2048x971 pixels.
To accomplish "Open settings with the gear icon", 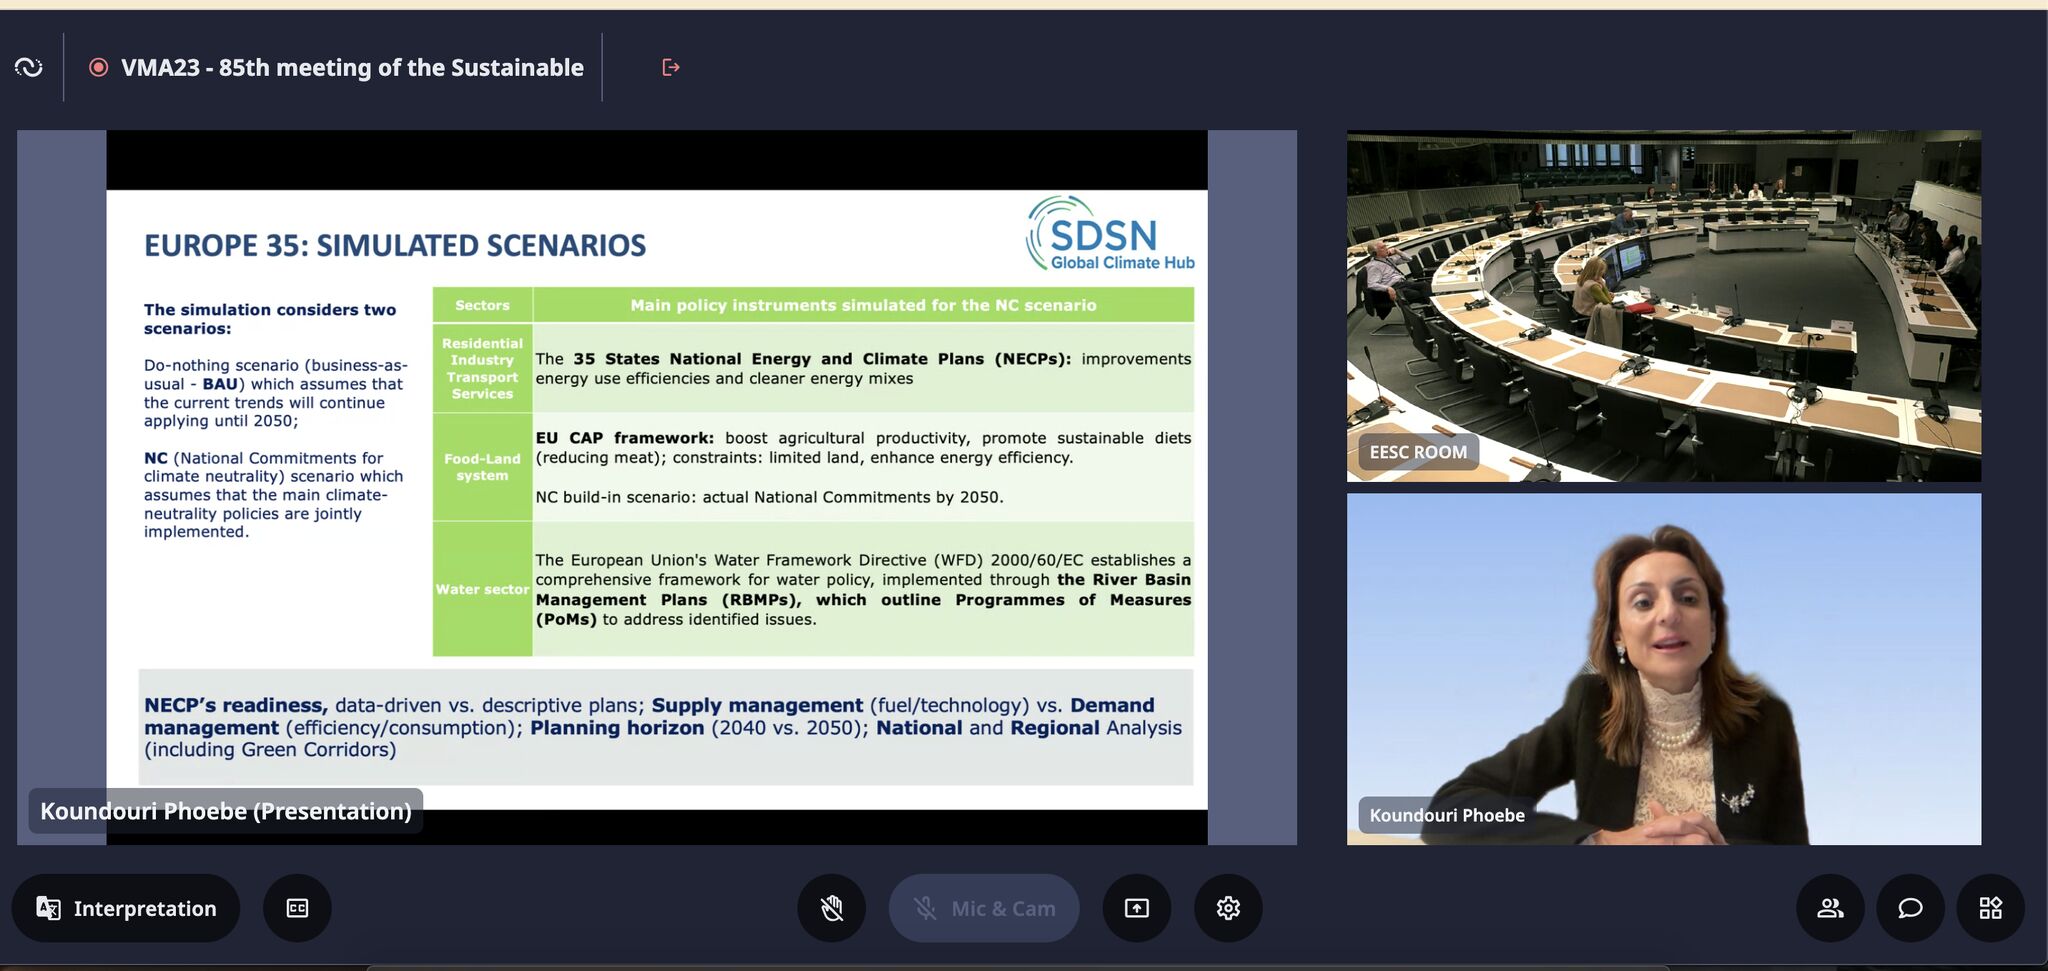I will coord(1228,908).
